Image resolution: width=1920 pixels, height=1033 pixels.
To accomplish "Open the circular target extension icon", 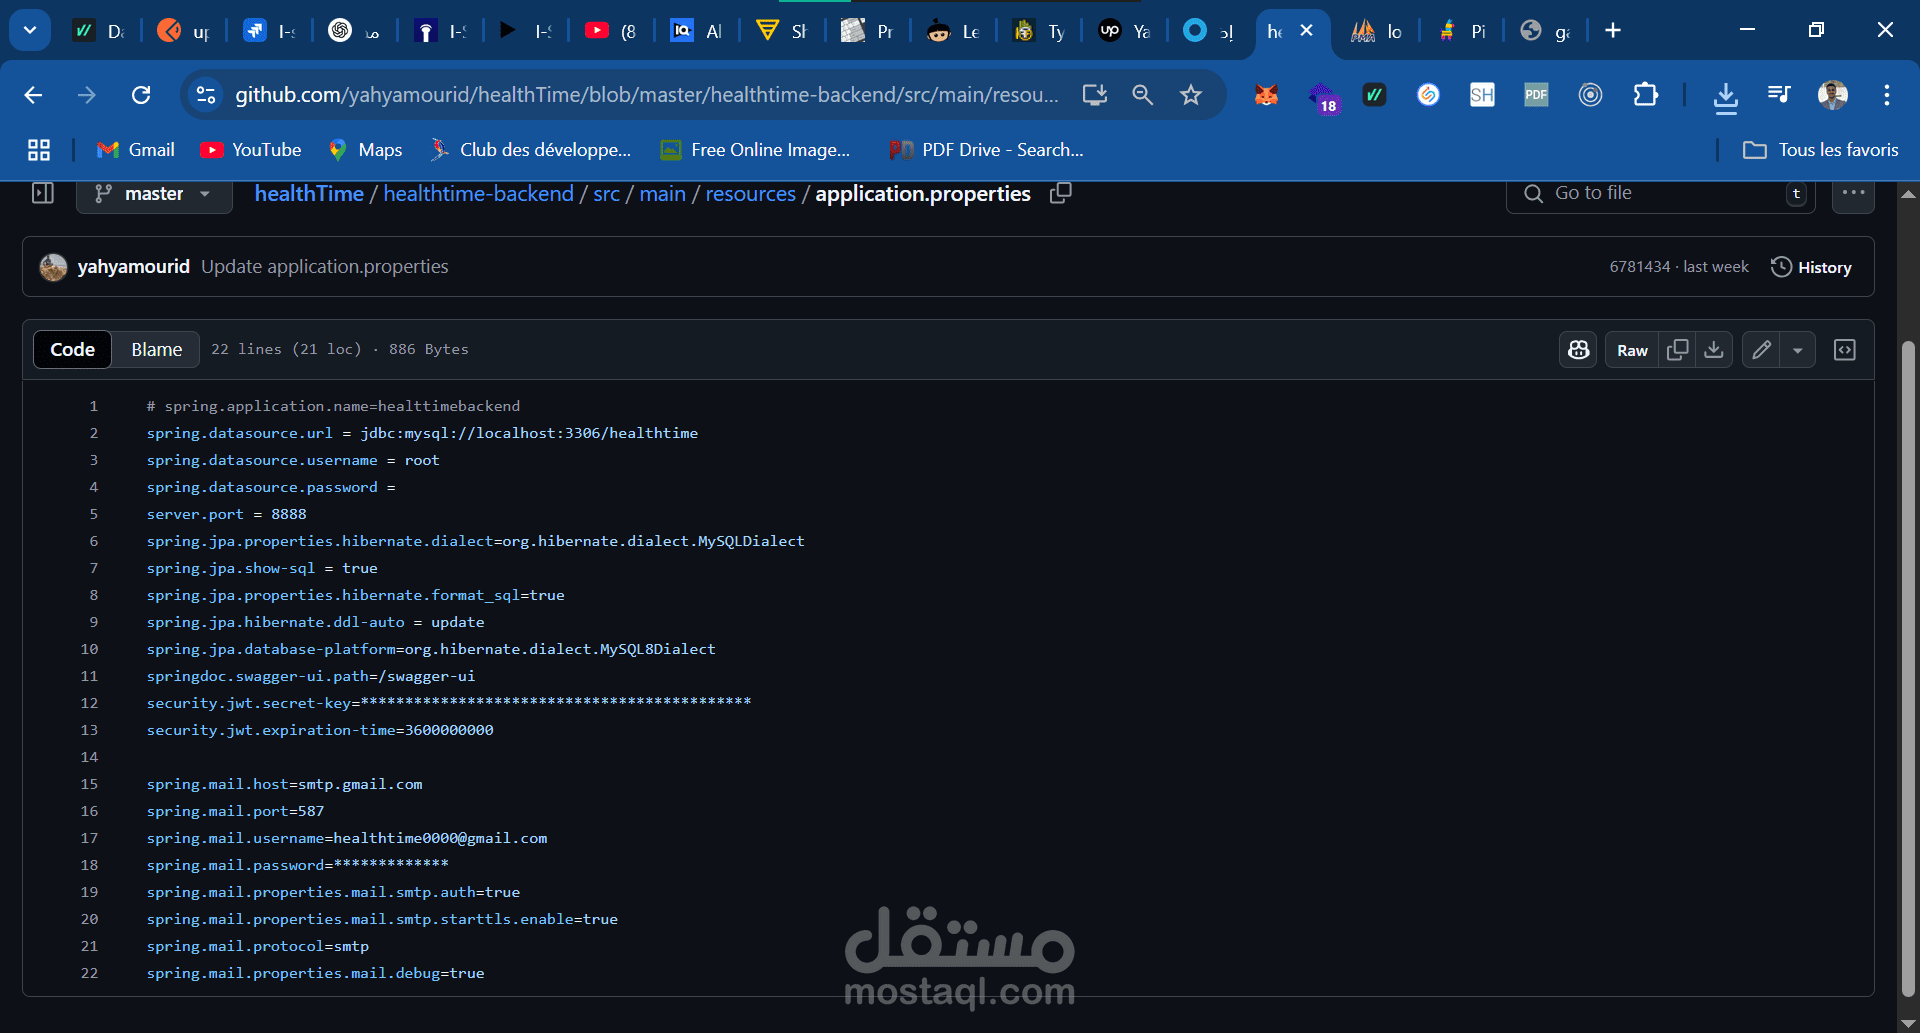I will tap(1590, 95).
